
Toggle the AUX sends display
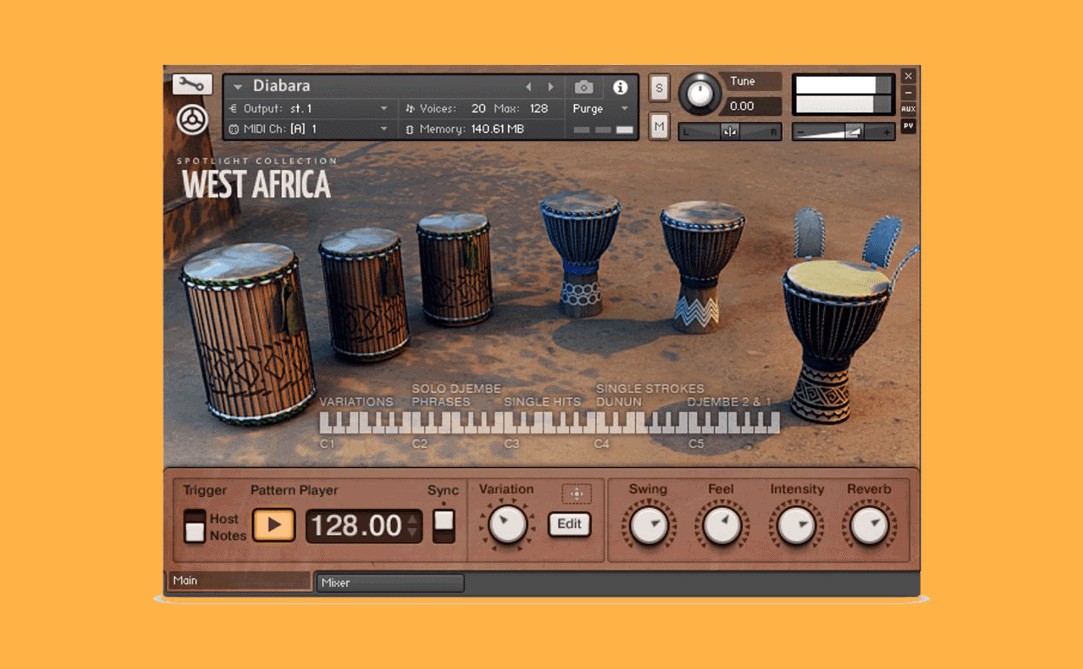pos(908,109)
